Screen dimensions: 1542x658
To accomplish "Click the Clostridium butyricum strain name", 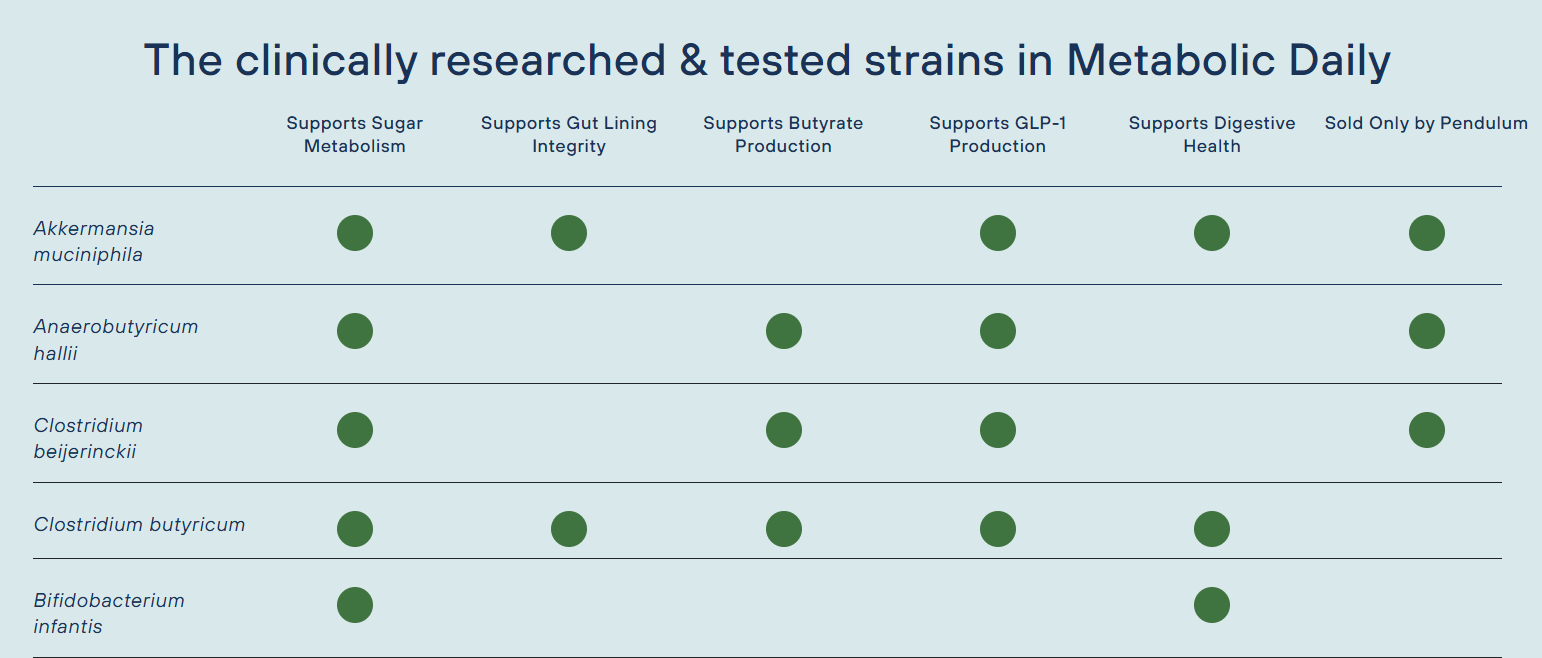I will click(x=139, y=525).
